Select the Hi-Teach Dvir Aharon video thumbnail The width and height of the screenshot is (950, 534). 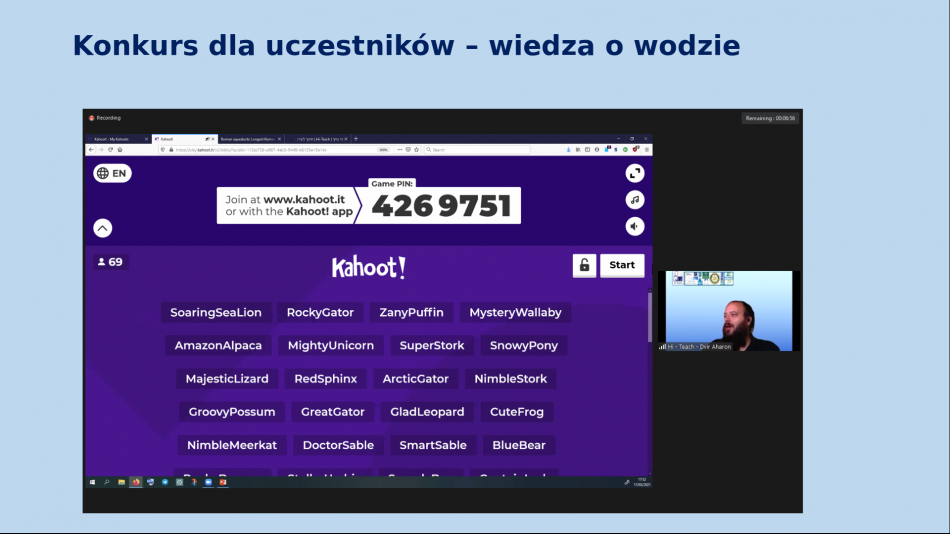pyautogui.click(x=729, y=311)
